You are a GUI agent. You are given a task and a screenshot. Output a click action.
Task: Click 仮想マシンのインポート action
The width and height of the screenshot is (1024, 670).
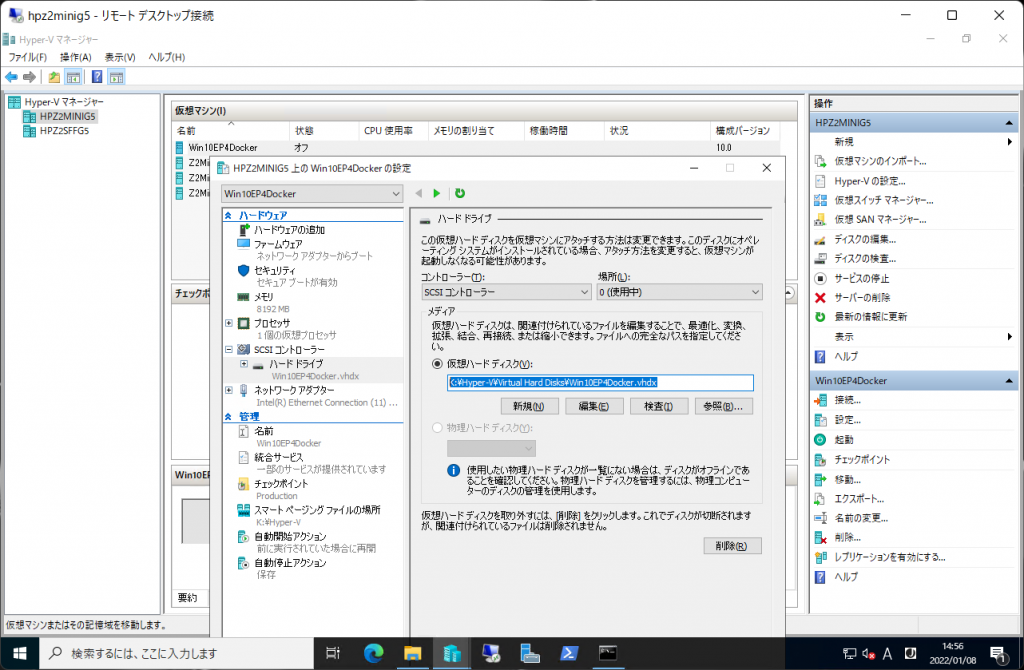880,161
